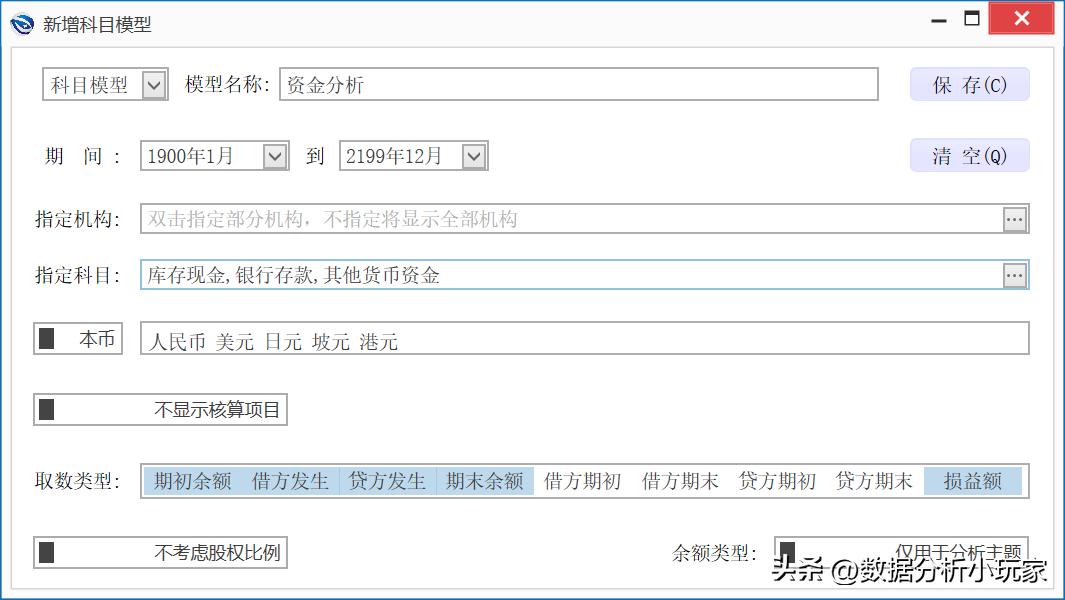Deselect the highlighted 期末余额 option
The width and height of the screenshot is (1065, 600).
(486, 480)
